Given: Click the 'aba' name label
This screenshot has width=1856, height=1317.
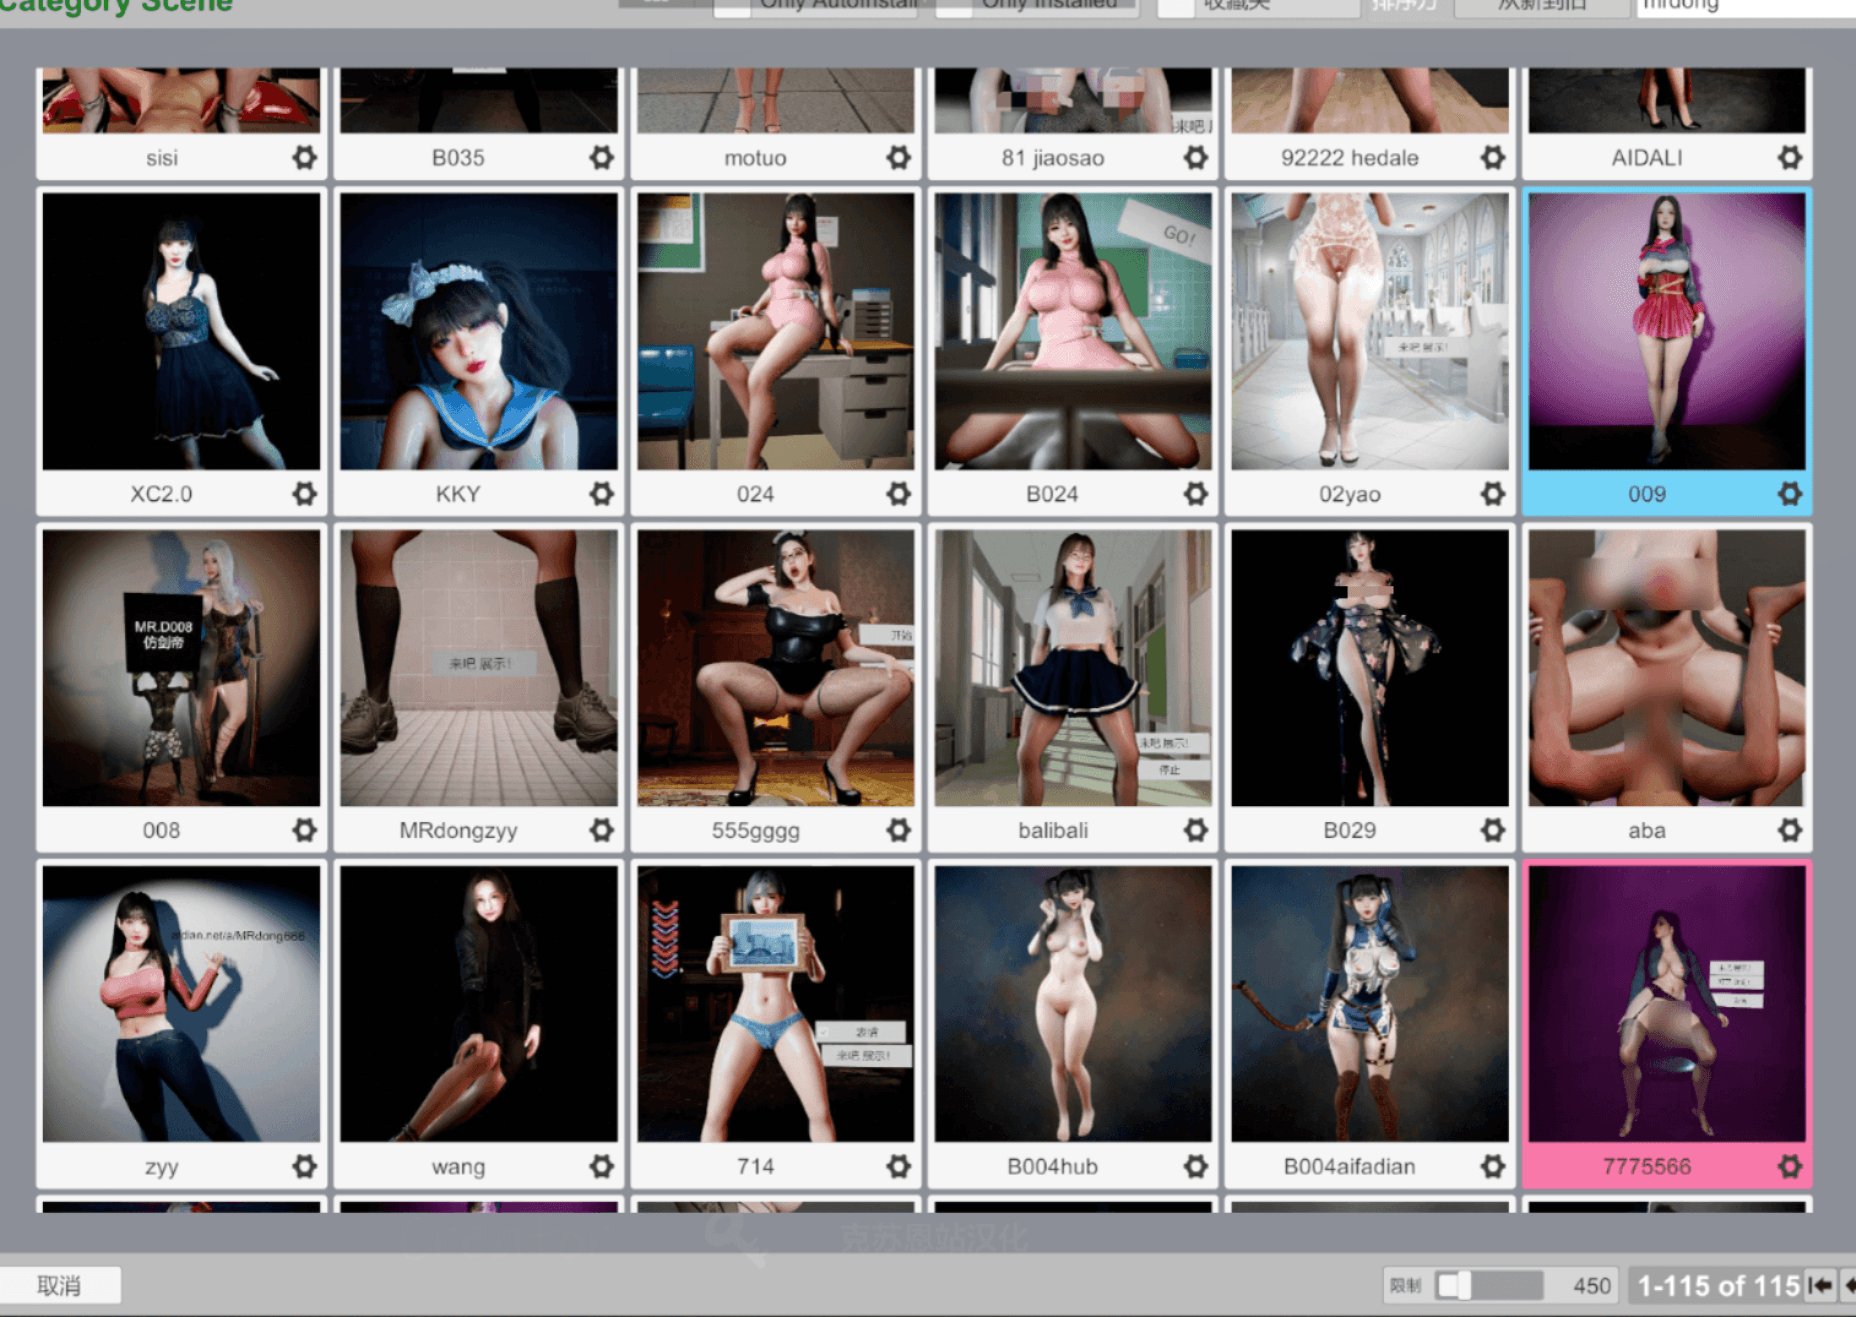Looking at the screenshot, I should pyautogui.click(x=1647, y=830).
